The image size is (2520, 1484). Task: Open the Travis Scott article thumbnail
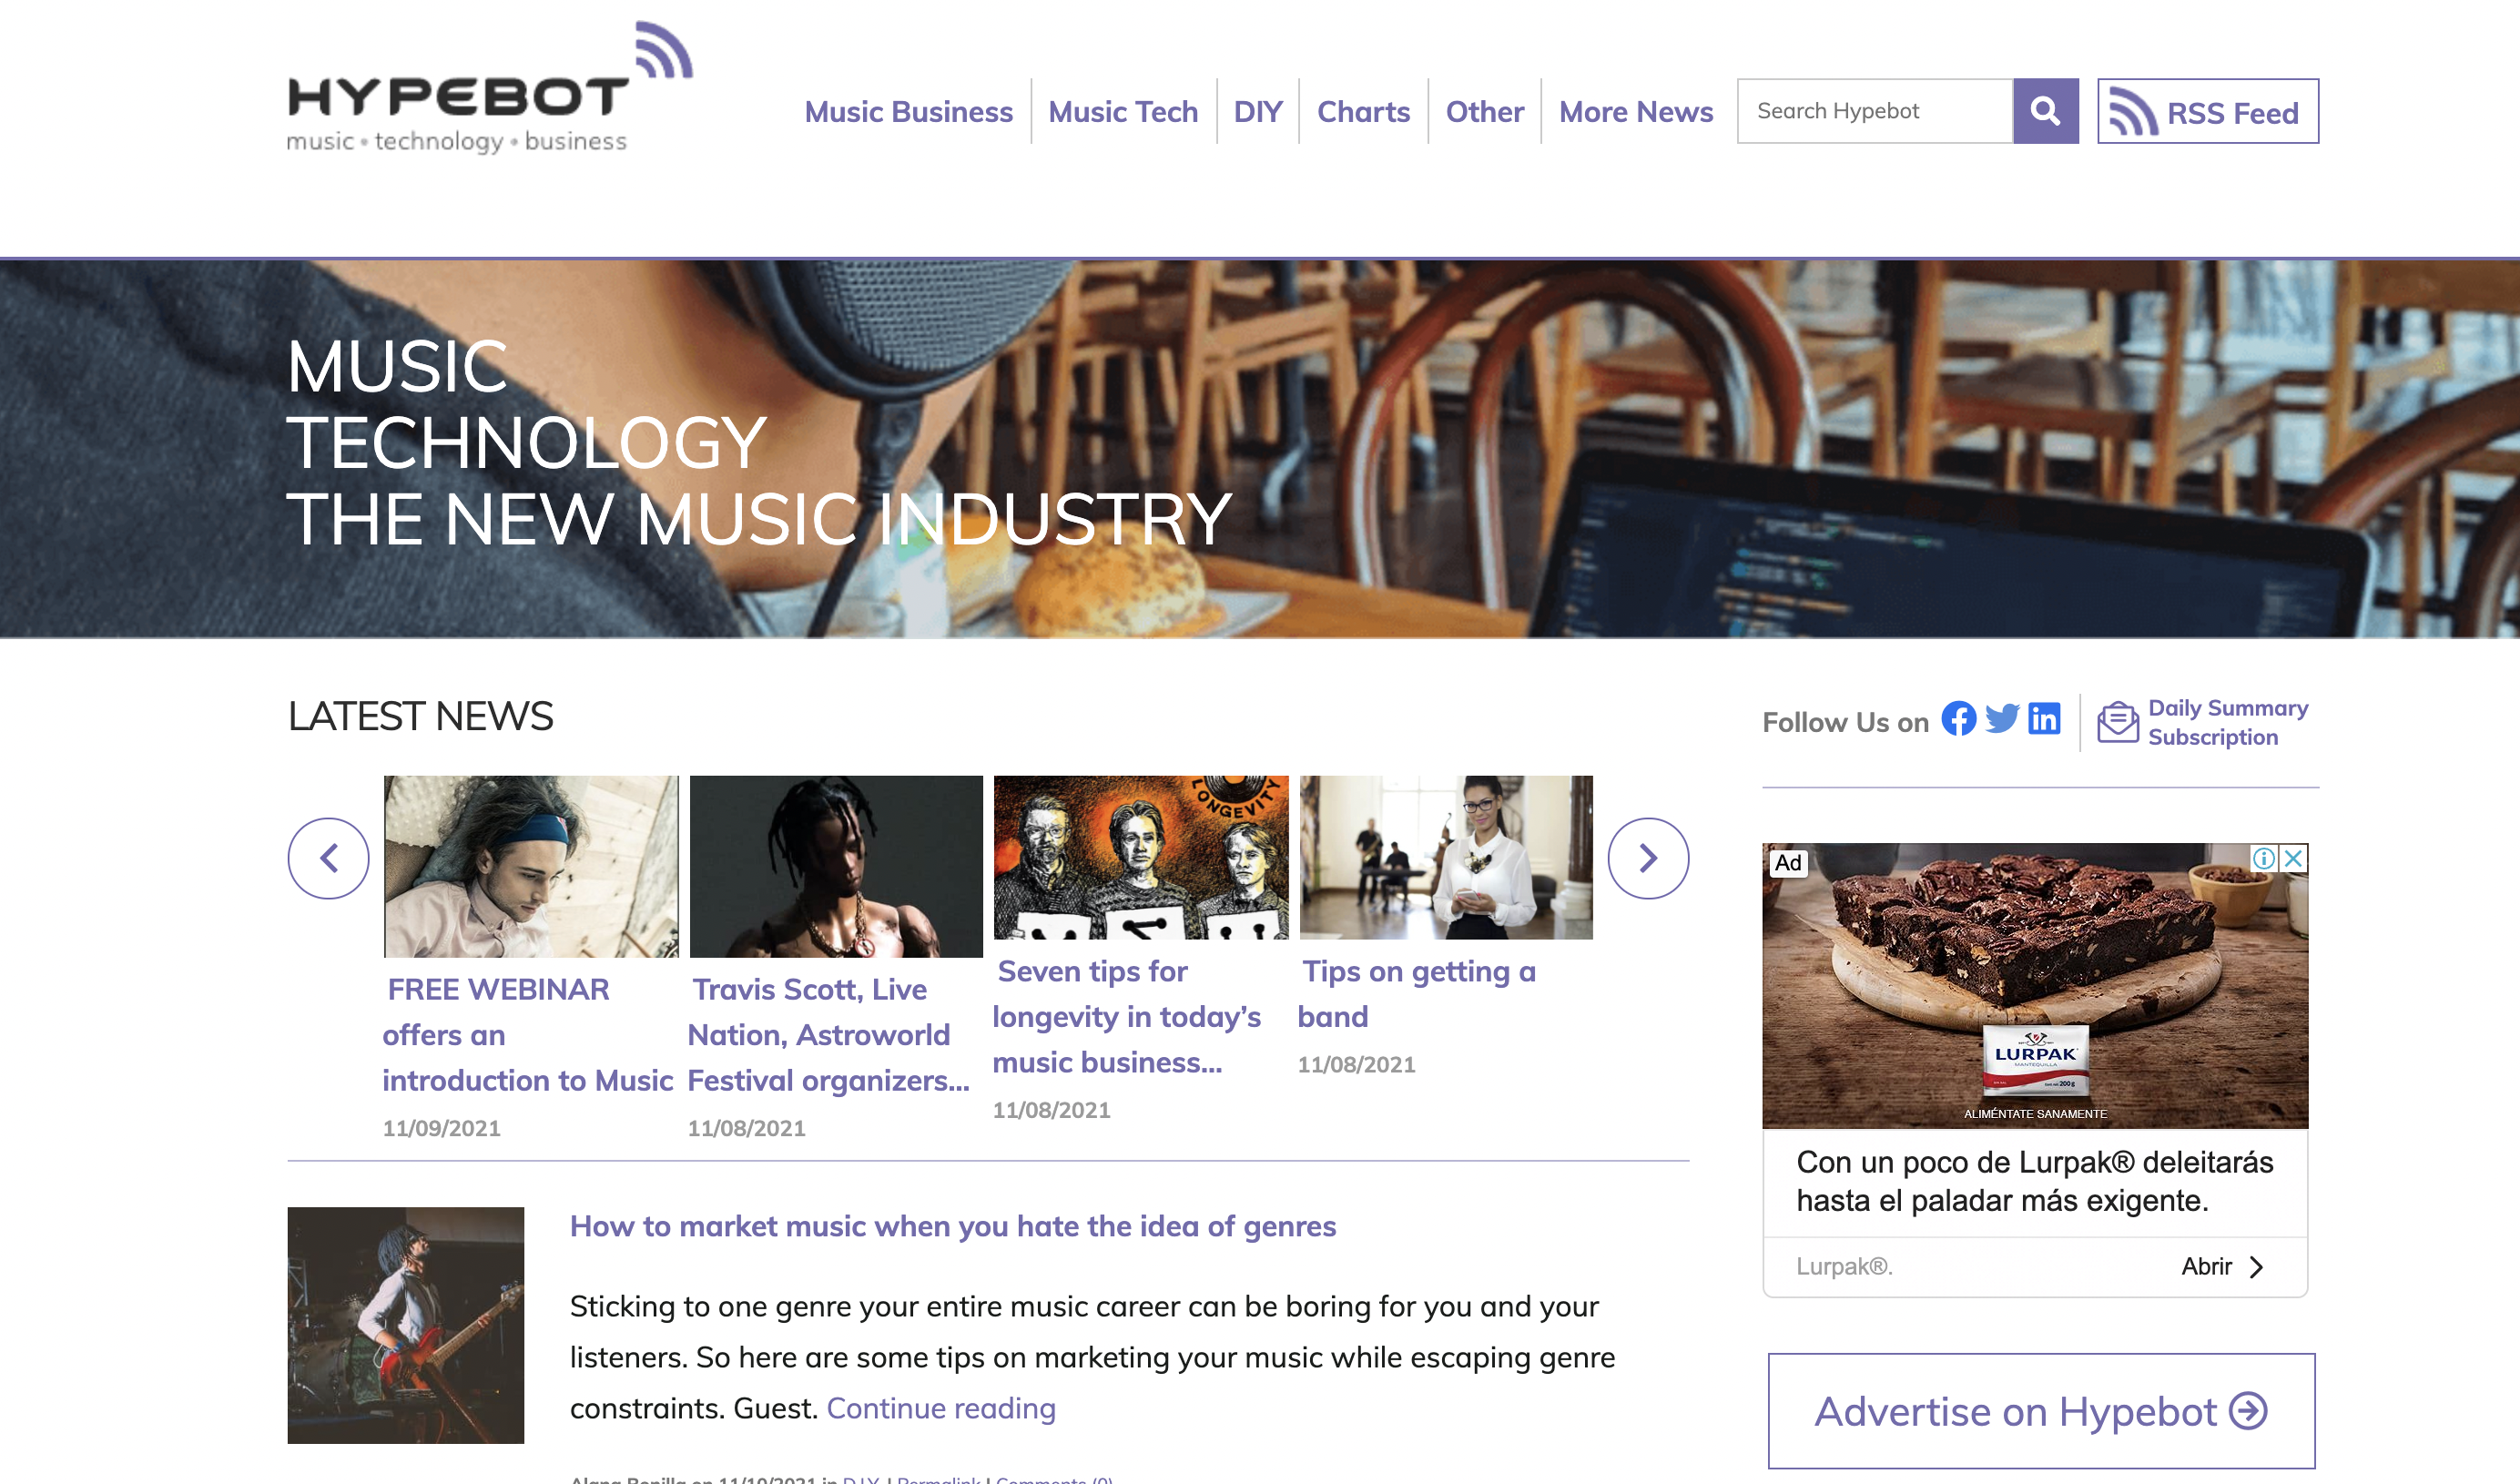coord(836,866)
